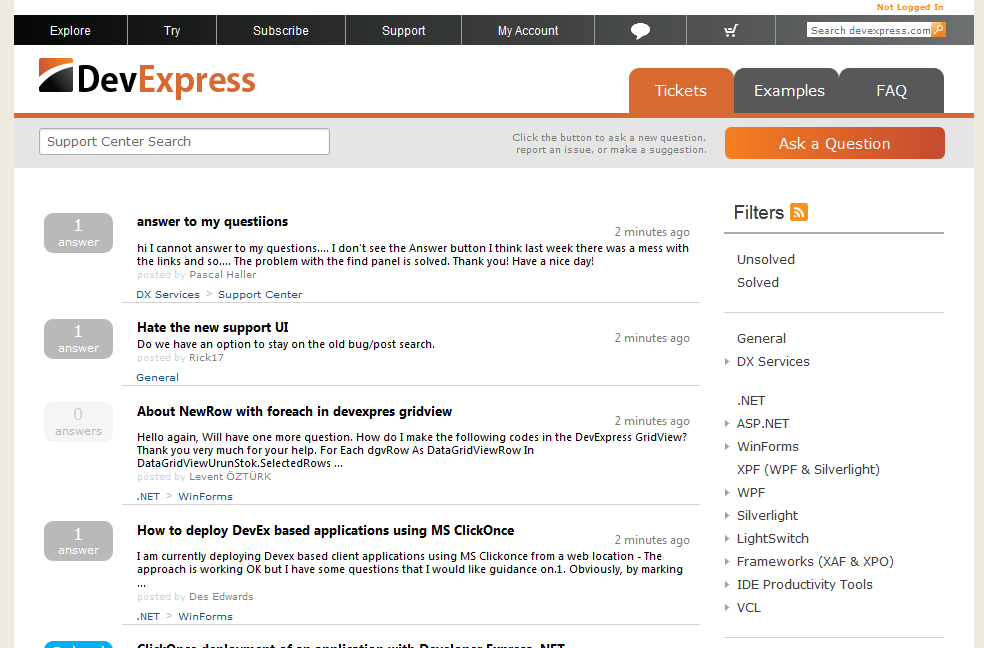Screen dimensions: 984x648
Task: Expand the IDE Productivity Tools arrow
Action: [727, 585]
